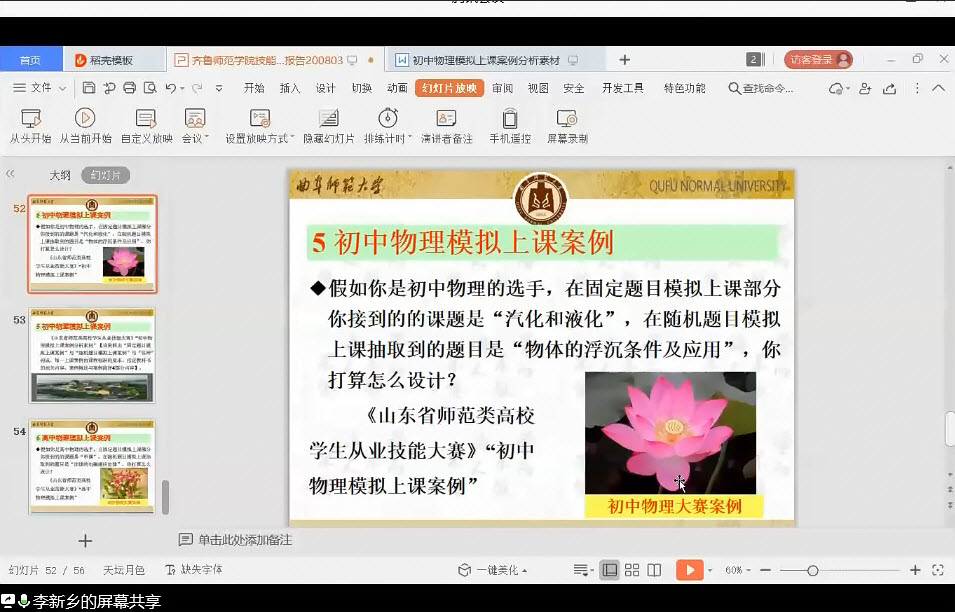Select slide 53 thumbnail
The height and width of the screenshot is (612, 955).
click(x=92, y=355)
